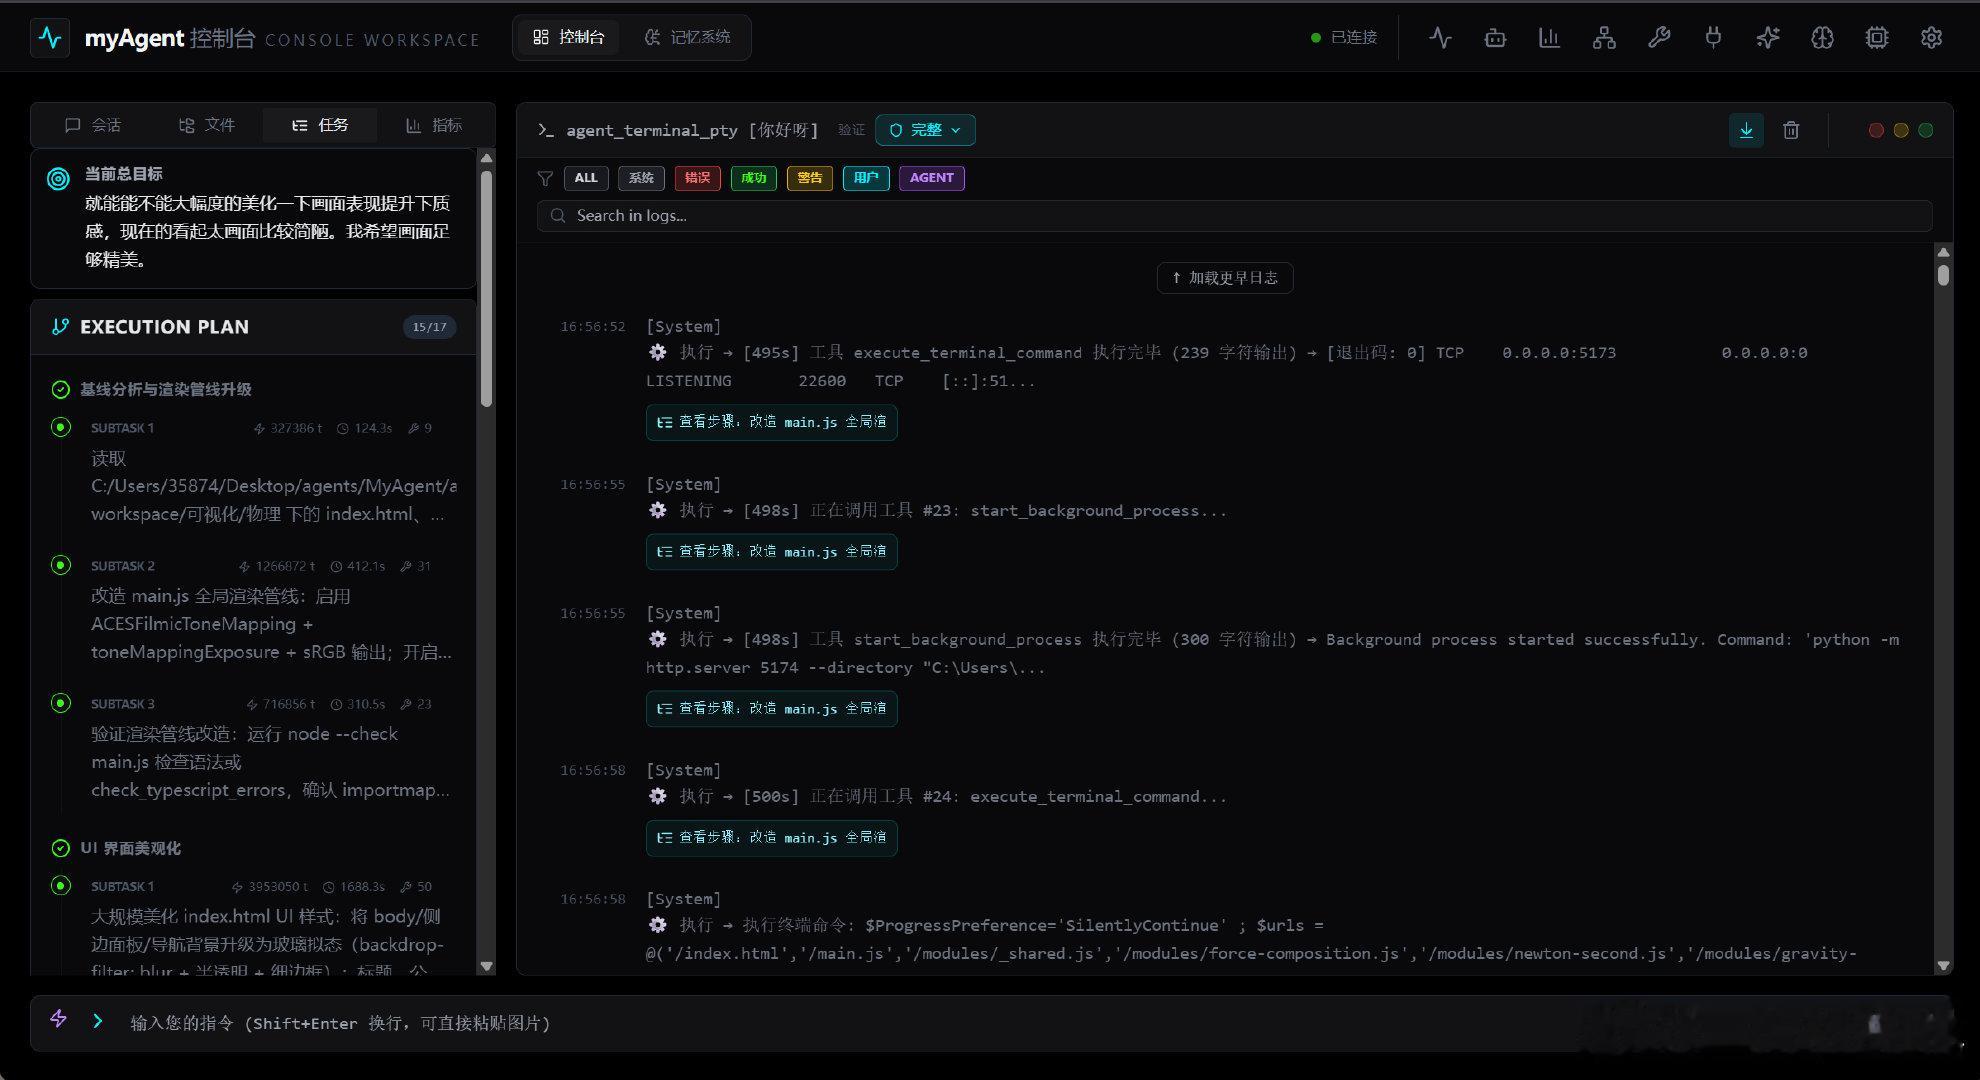Click the red window dot in terminal header

click(x=1876, y=130)
